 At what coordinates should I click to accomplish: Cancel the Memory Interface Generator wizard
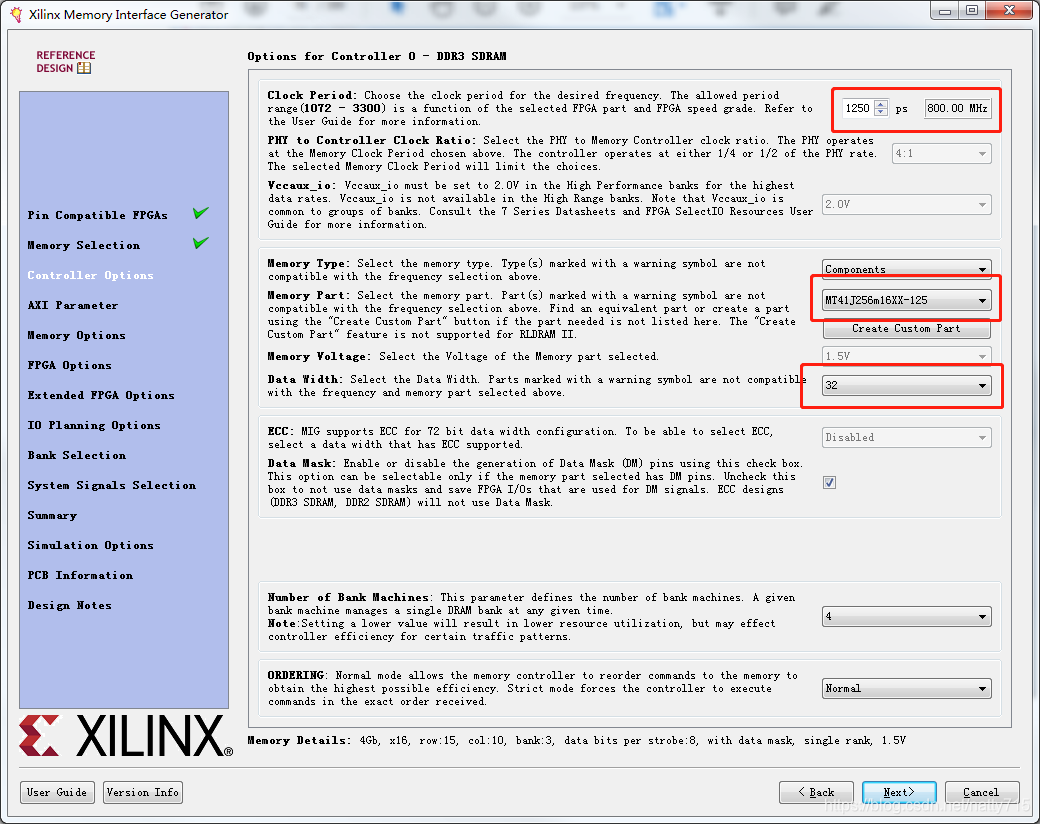click(x=982, y=792)
